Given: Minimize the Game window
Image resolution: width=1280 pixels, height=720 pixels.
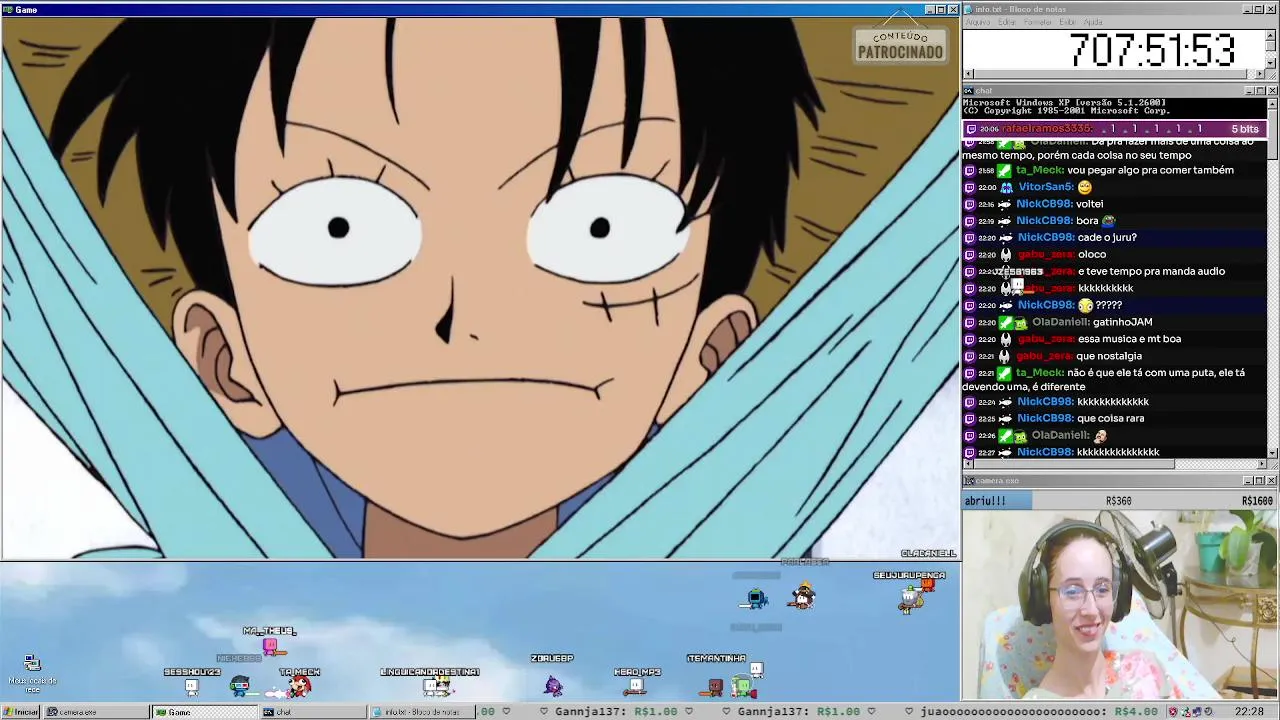Looking at the screenshot, I should pyautogui.click(x=930, y=10).
